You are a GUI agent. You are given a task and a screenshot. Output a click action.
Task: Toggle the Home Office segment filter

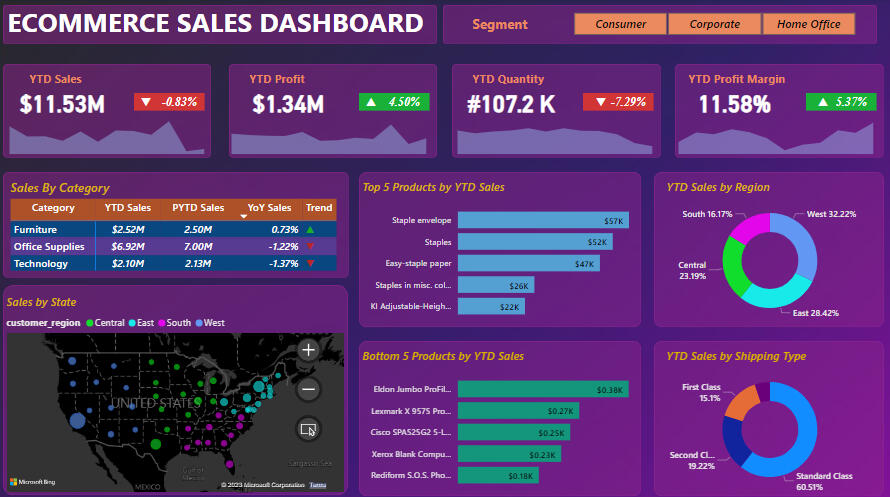click(x=808, y=24)
